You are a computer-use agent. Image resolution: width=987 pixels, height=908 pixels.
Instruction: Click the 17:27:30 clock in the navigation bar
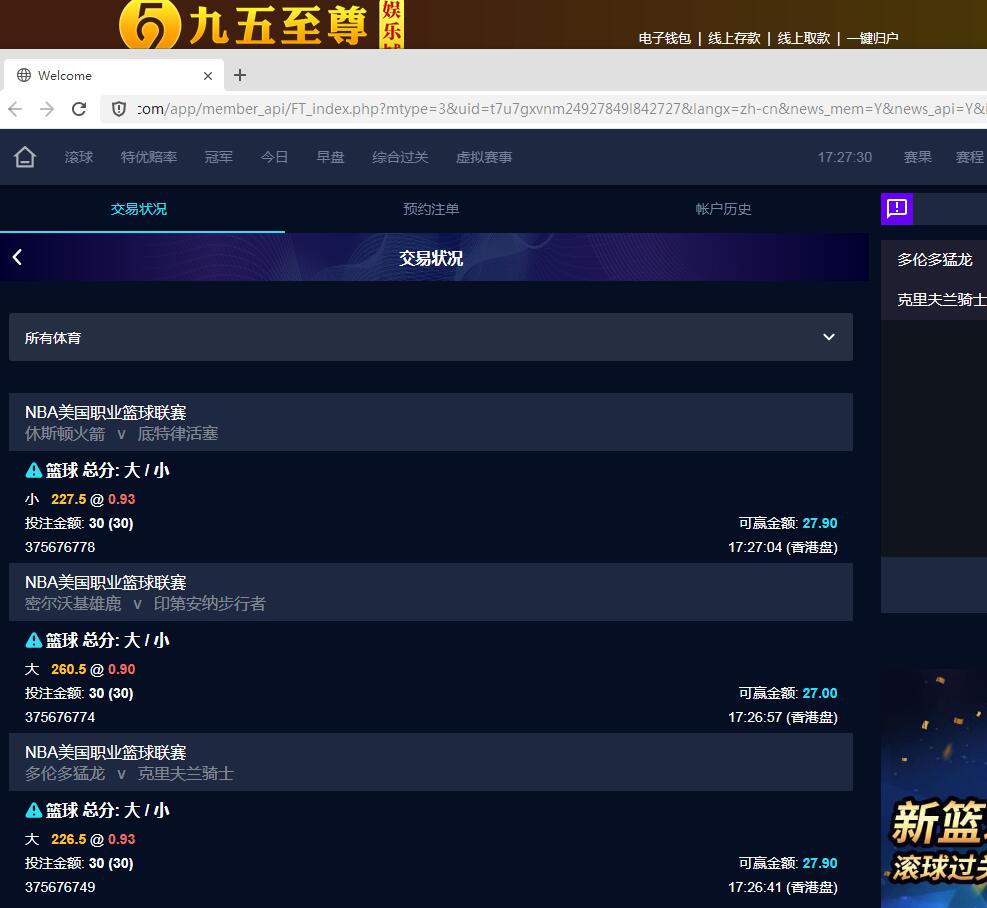point(845,157)
